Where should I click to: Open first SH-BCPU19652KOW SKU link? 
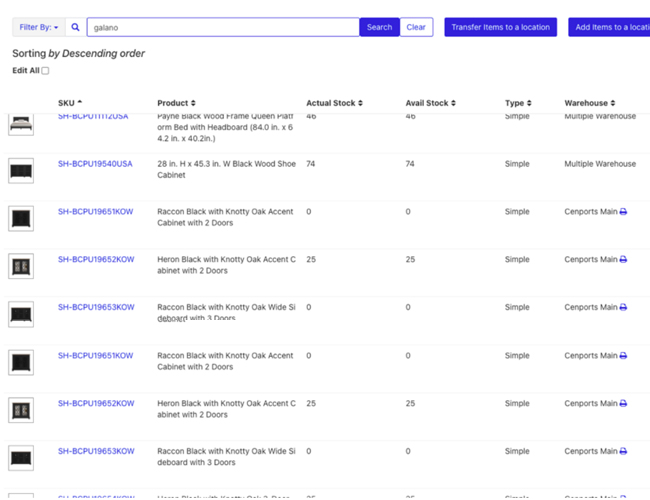[x=96, y=260]
